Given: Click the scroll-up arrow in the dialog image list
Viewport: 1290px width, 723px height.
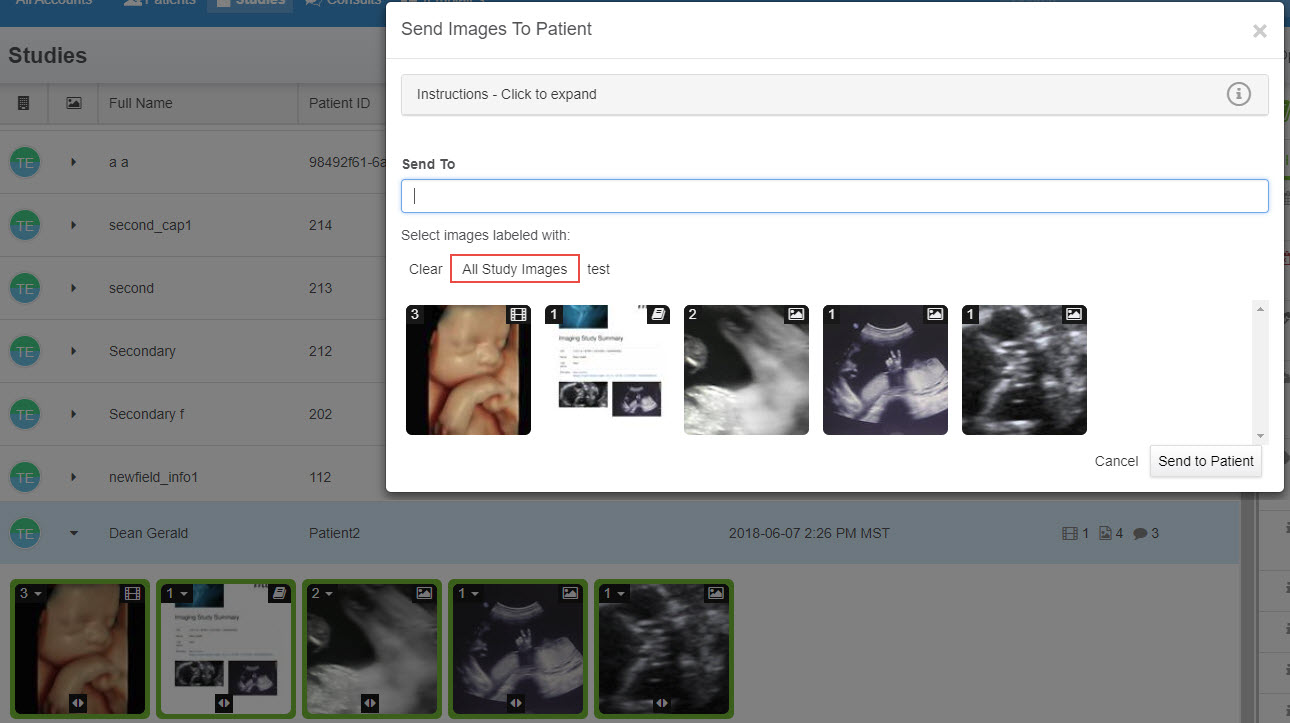Looking at the screenshot, I should (x=1260, y=309).
